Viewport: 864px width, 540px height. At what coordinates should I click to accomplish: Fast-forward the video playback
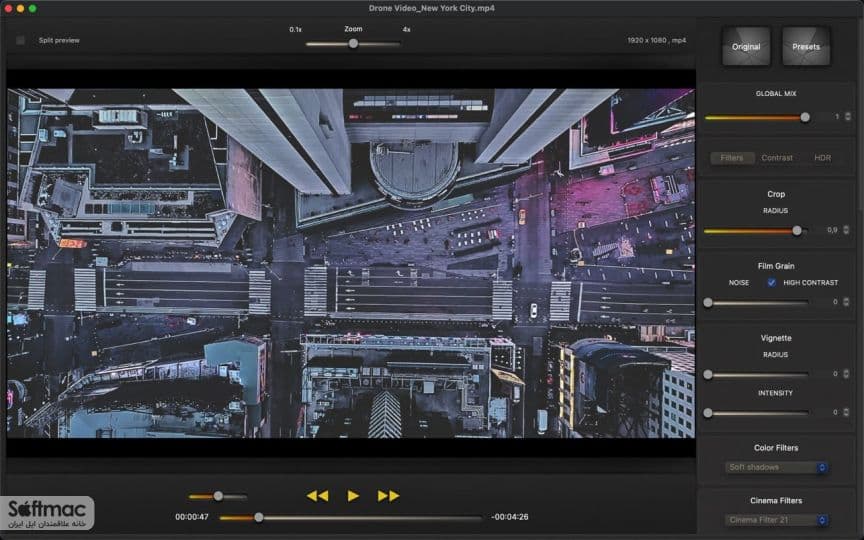point(388,496)
